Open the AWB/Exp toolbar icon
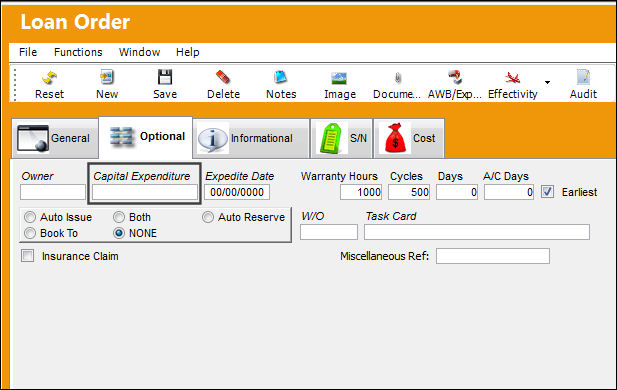Image resolution: width=617 pixels, height=390 pixels. coord(455,78)
